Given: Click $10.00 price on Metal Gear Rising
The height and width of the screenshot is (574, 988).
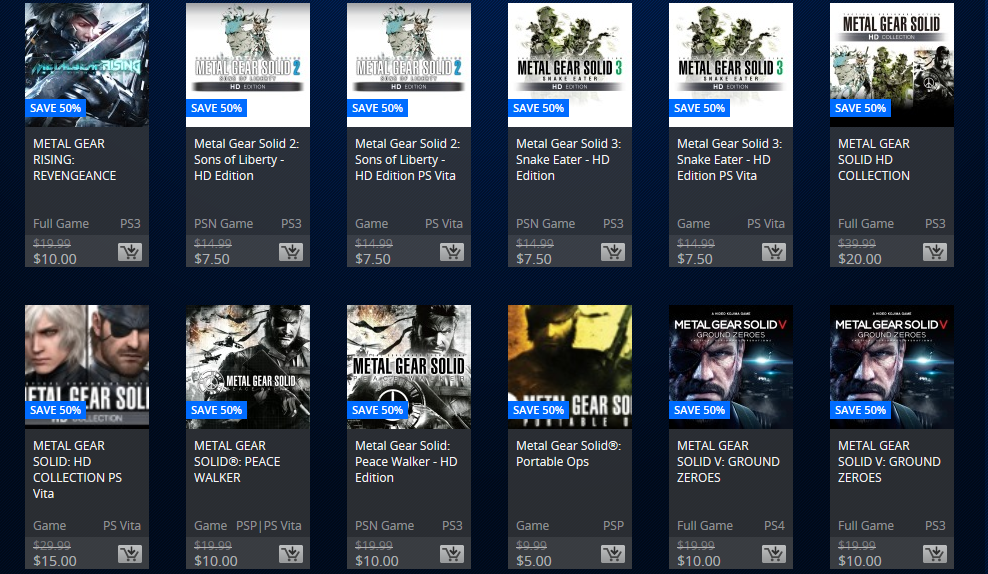Looking at the screenshot, I should tap(55, 259).
